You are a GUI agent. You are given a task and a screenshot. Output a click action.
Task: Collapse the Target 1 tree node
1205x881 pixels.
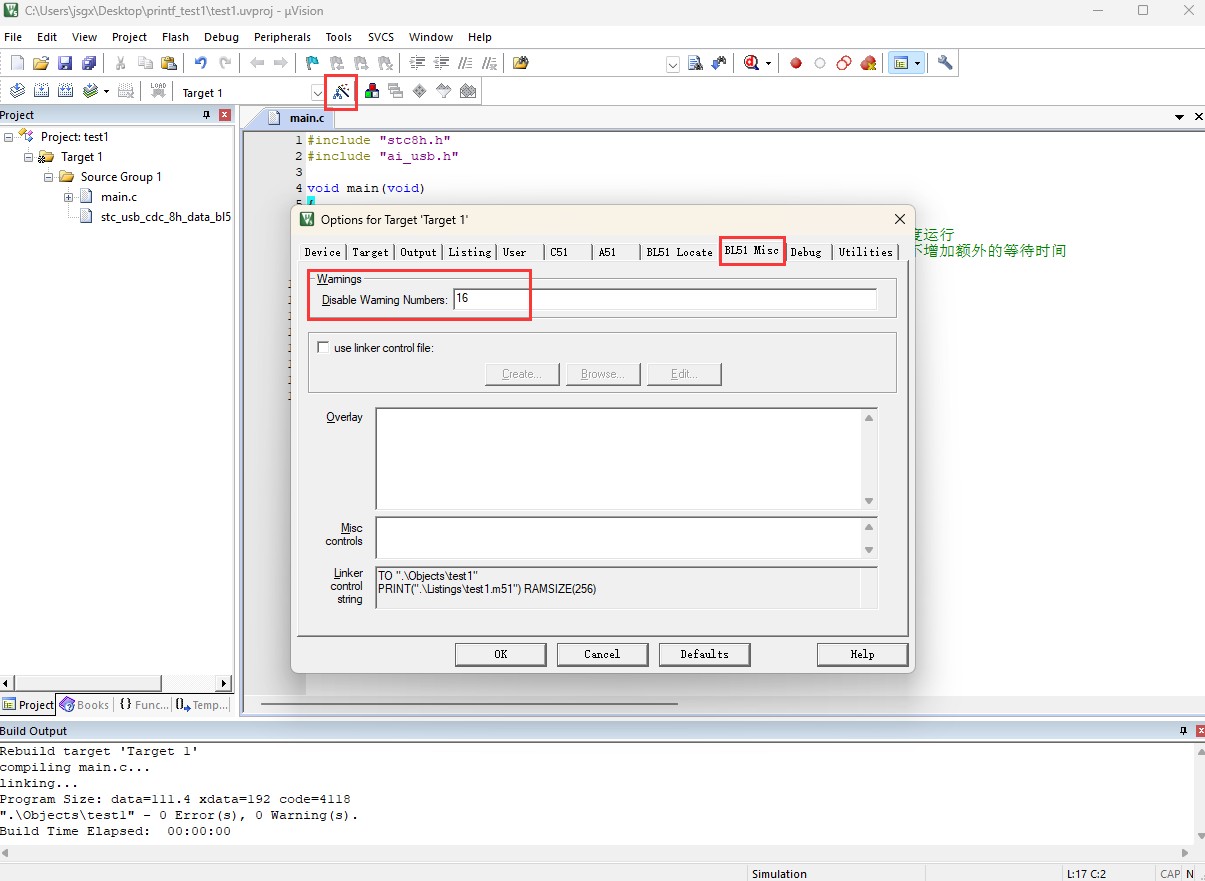(29, 157)
